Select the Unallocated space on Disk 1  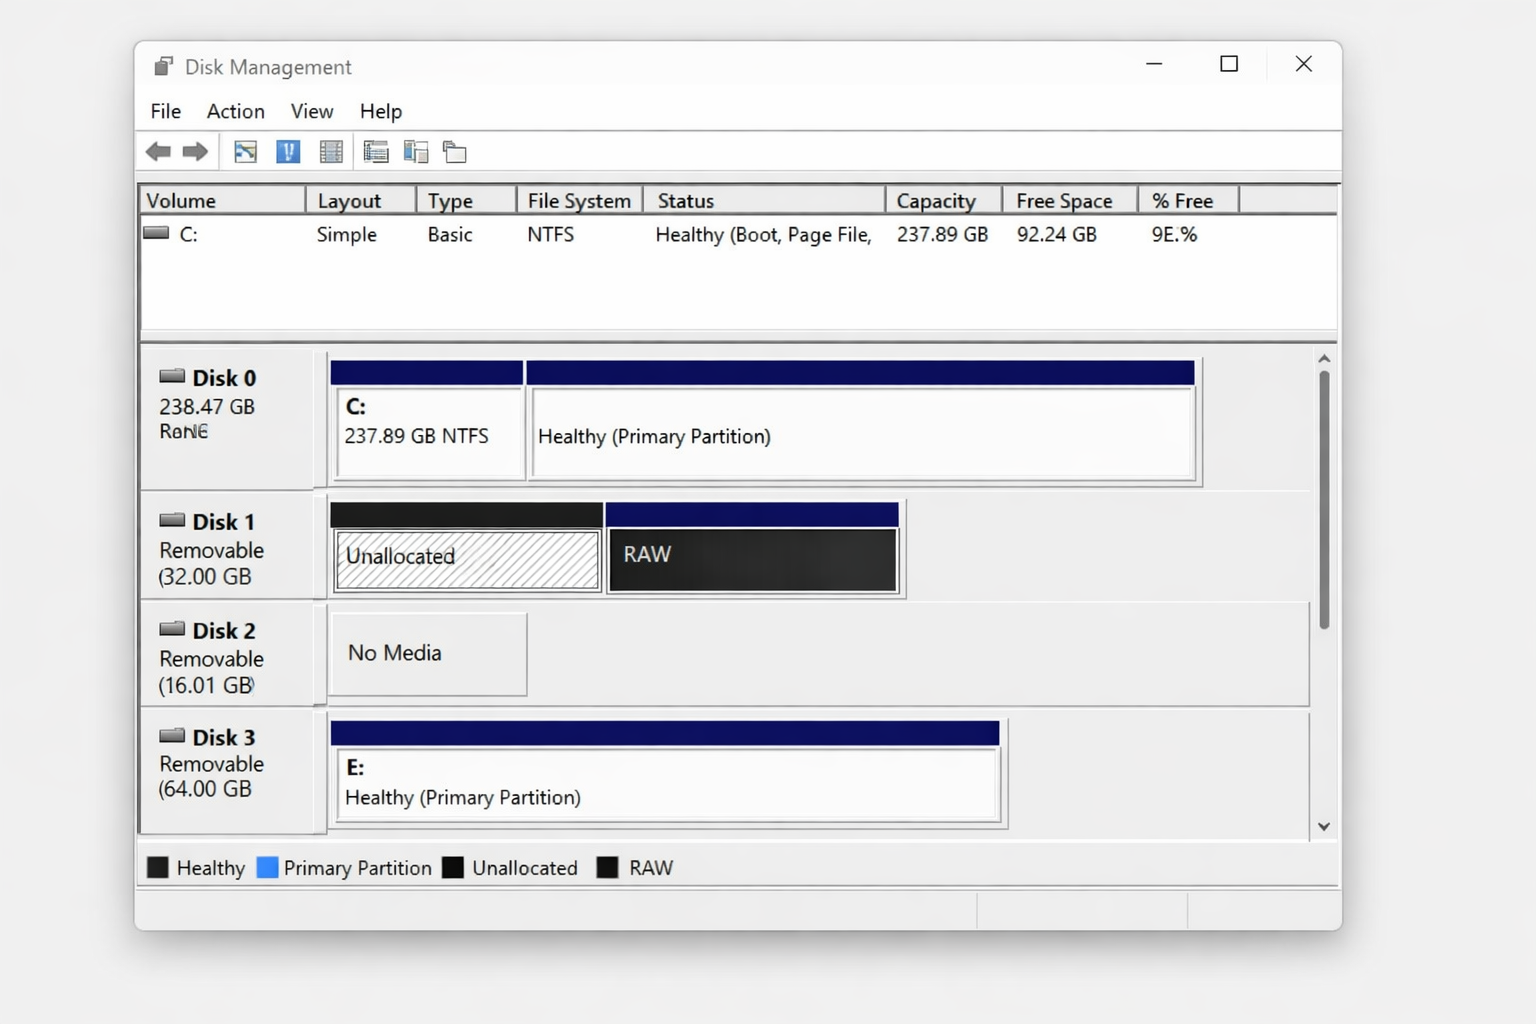pyautogui.click(x=465, y=557)
